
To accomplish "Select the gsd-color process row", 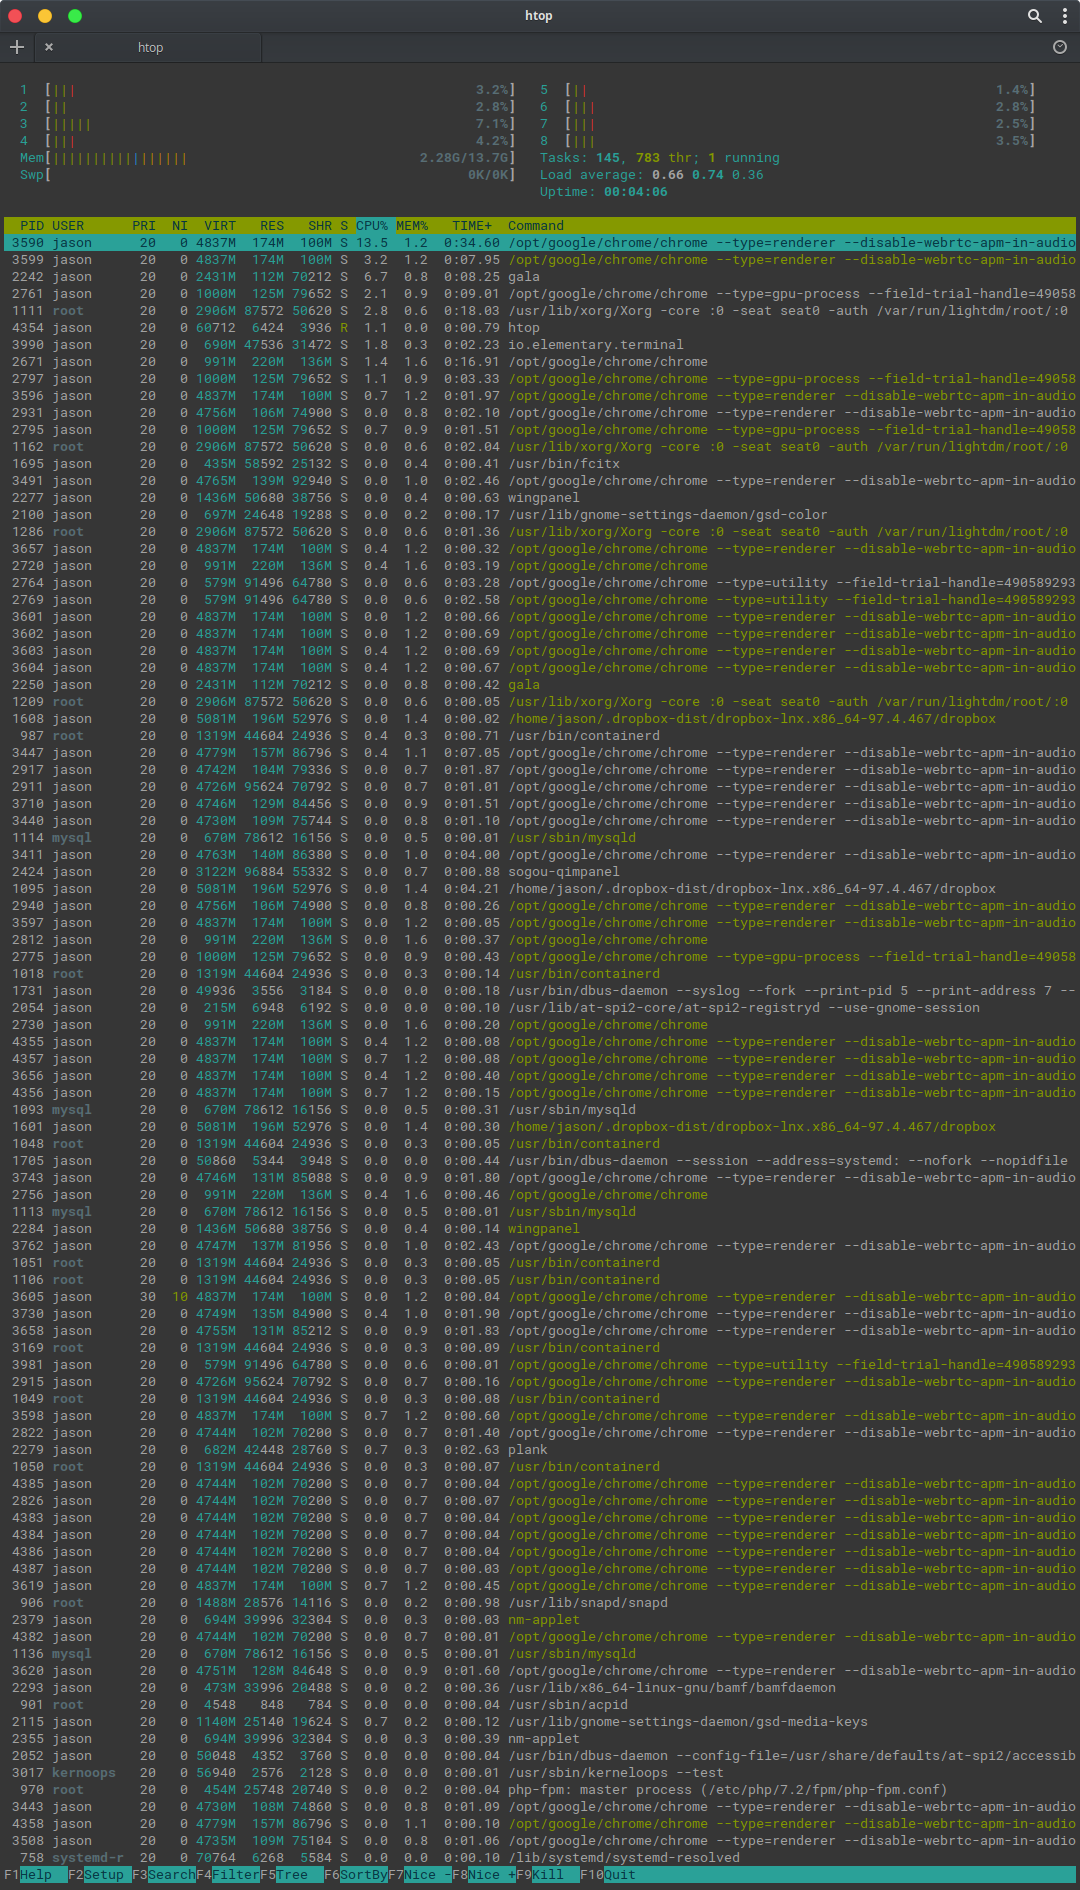I will 540,515.
